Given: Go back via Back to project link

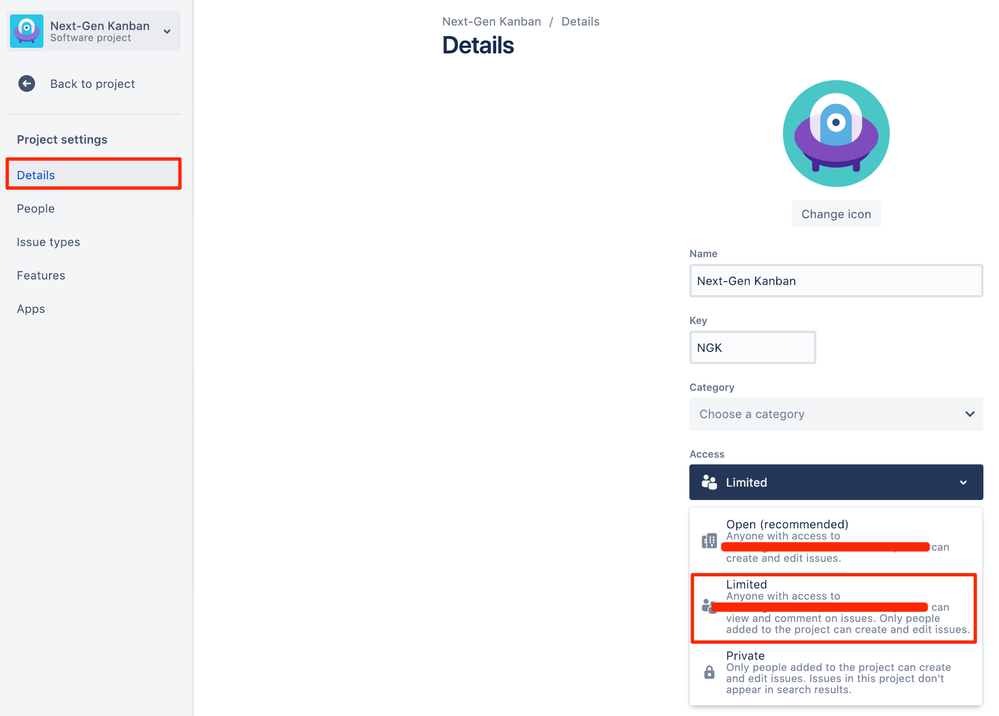Looking at the screenshot, I should pos(92,84).
